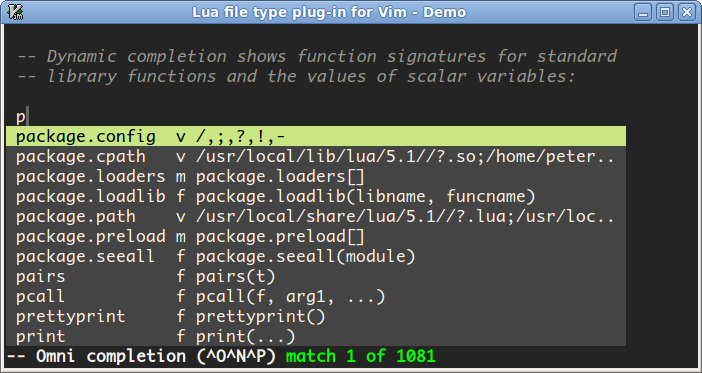Pick the package.loaders completion item
This screenshot has width=702, height=373.
click(x=316, y=176)
